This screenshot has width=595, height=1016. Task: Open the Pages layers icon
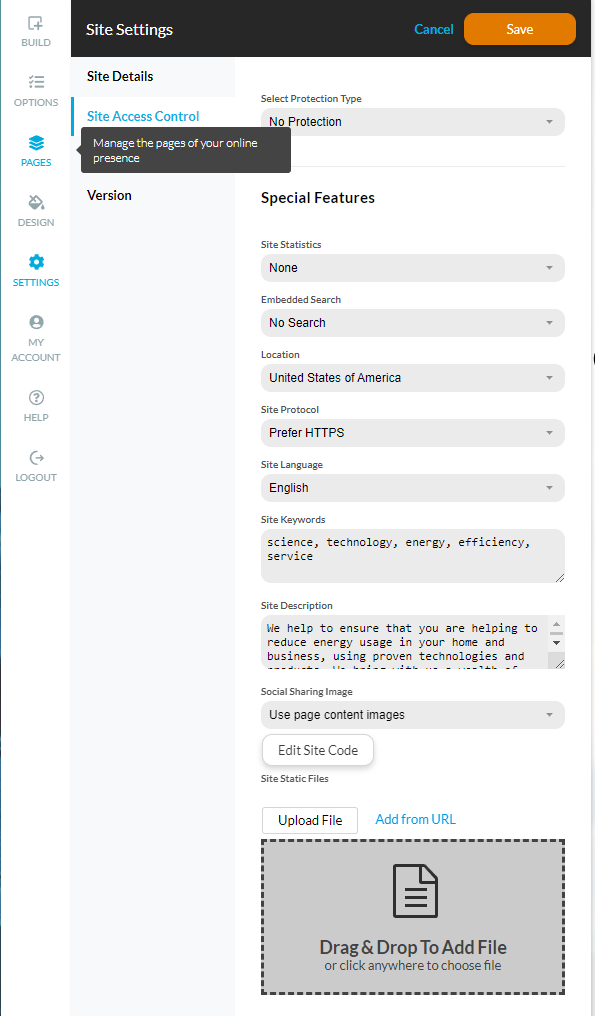tap(36, 143)
